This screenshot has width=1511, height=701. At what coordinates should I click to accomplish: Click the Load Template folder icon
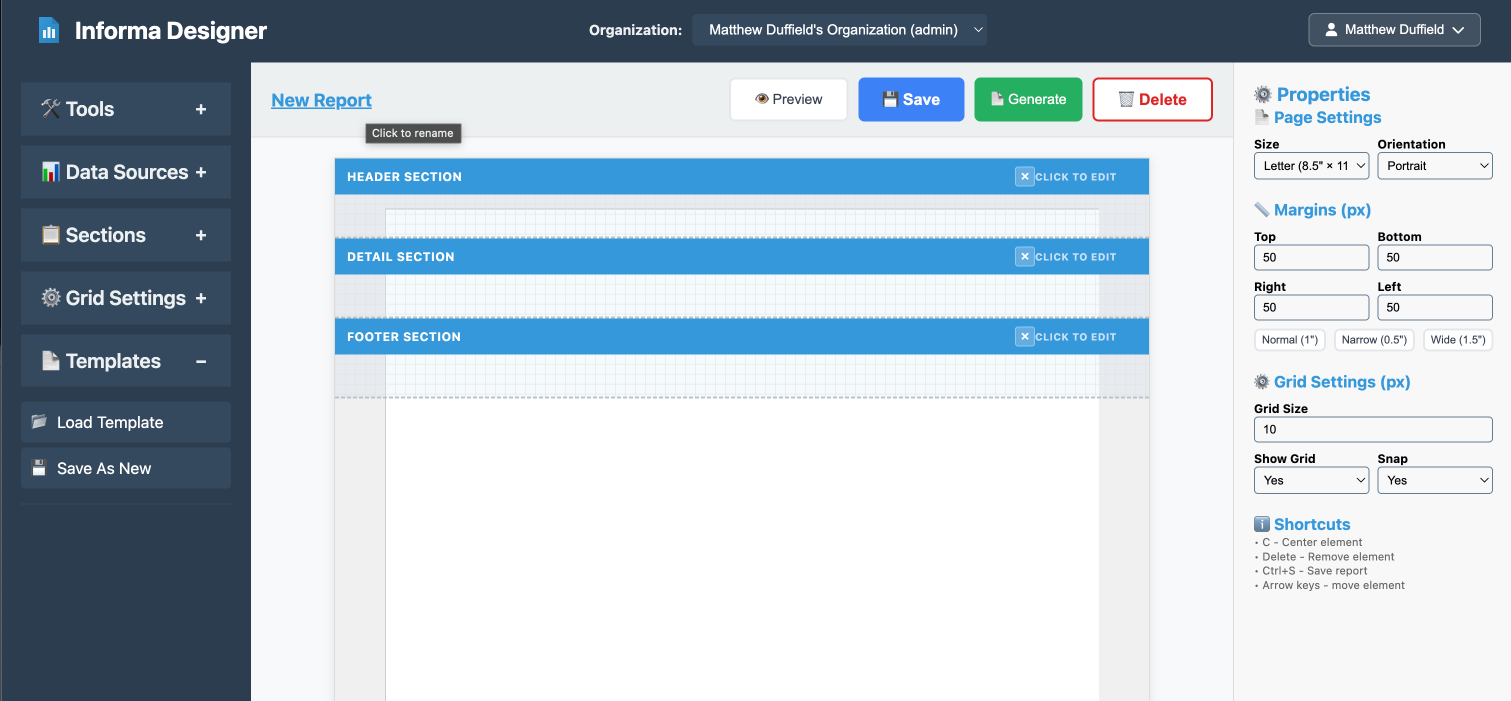[x=39, y=422]
